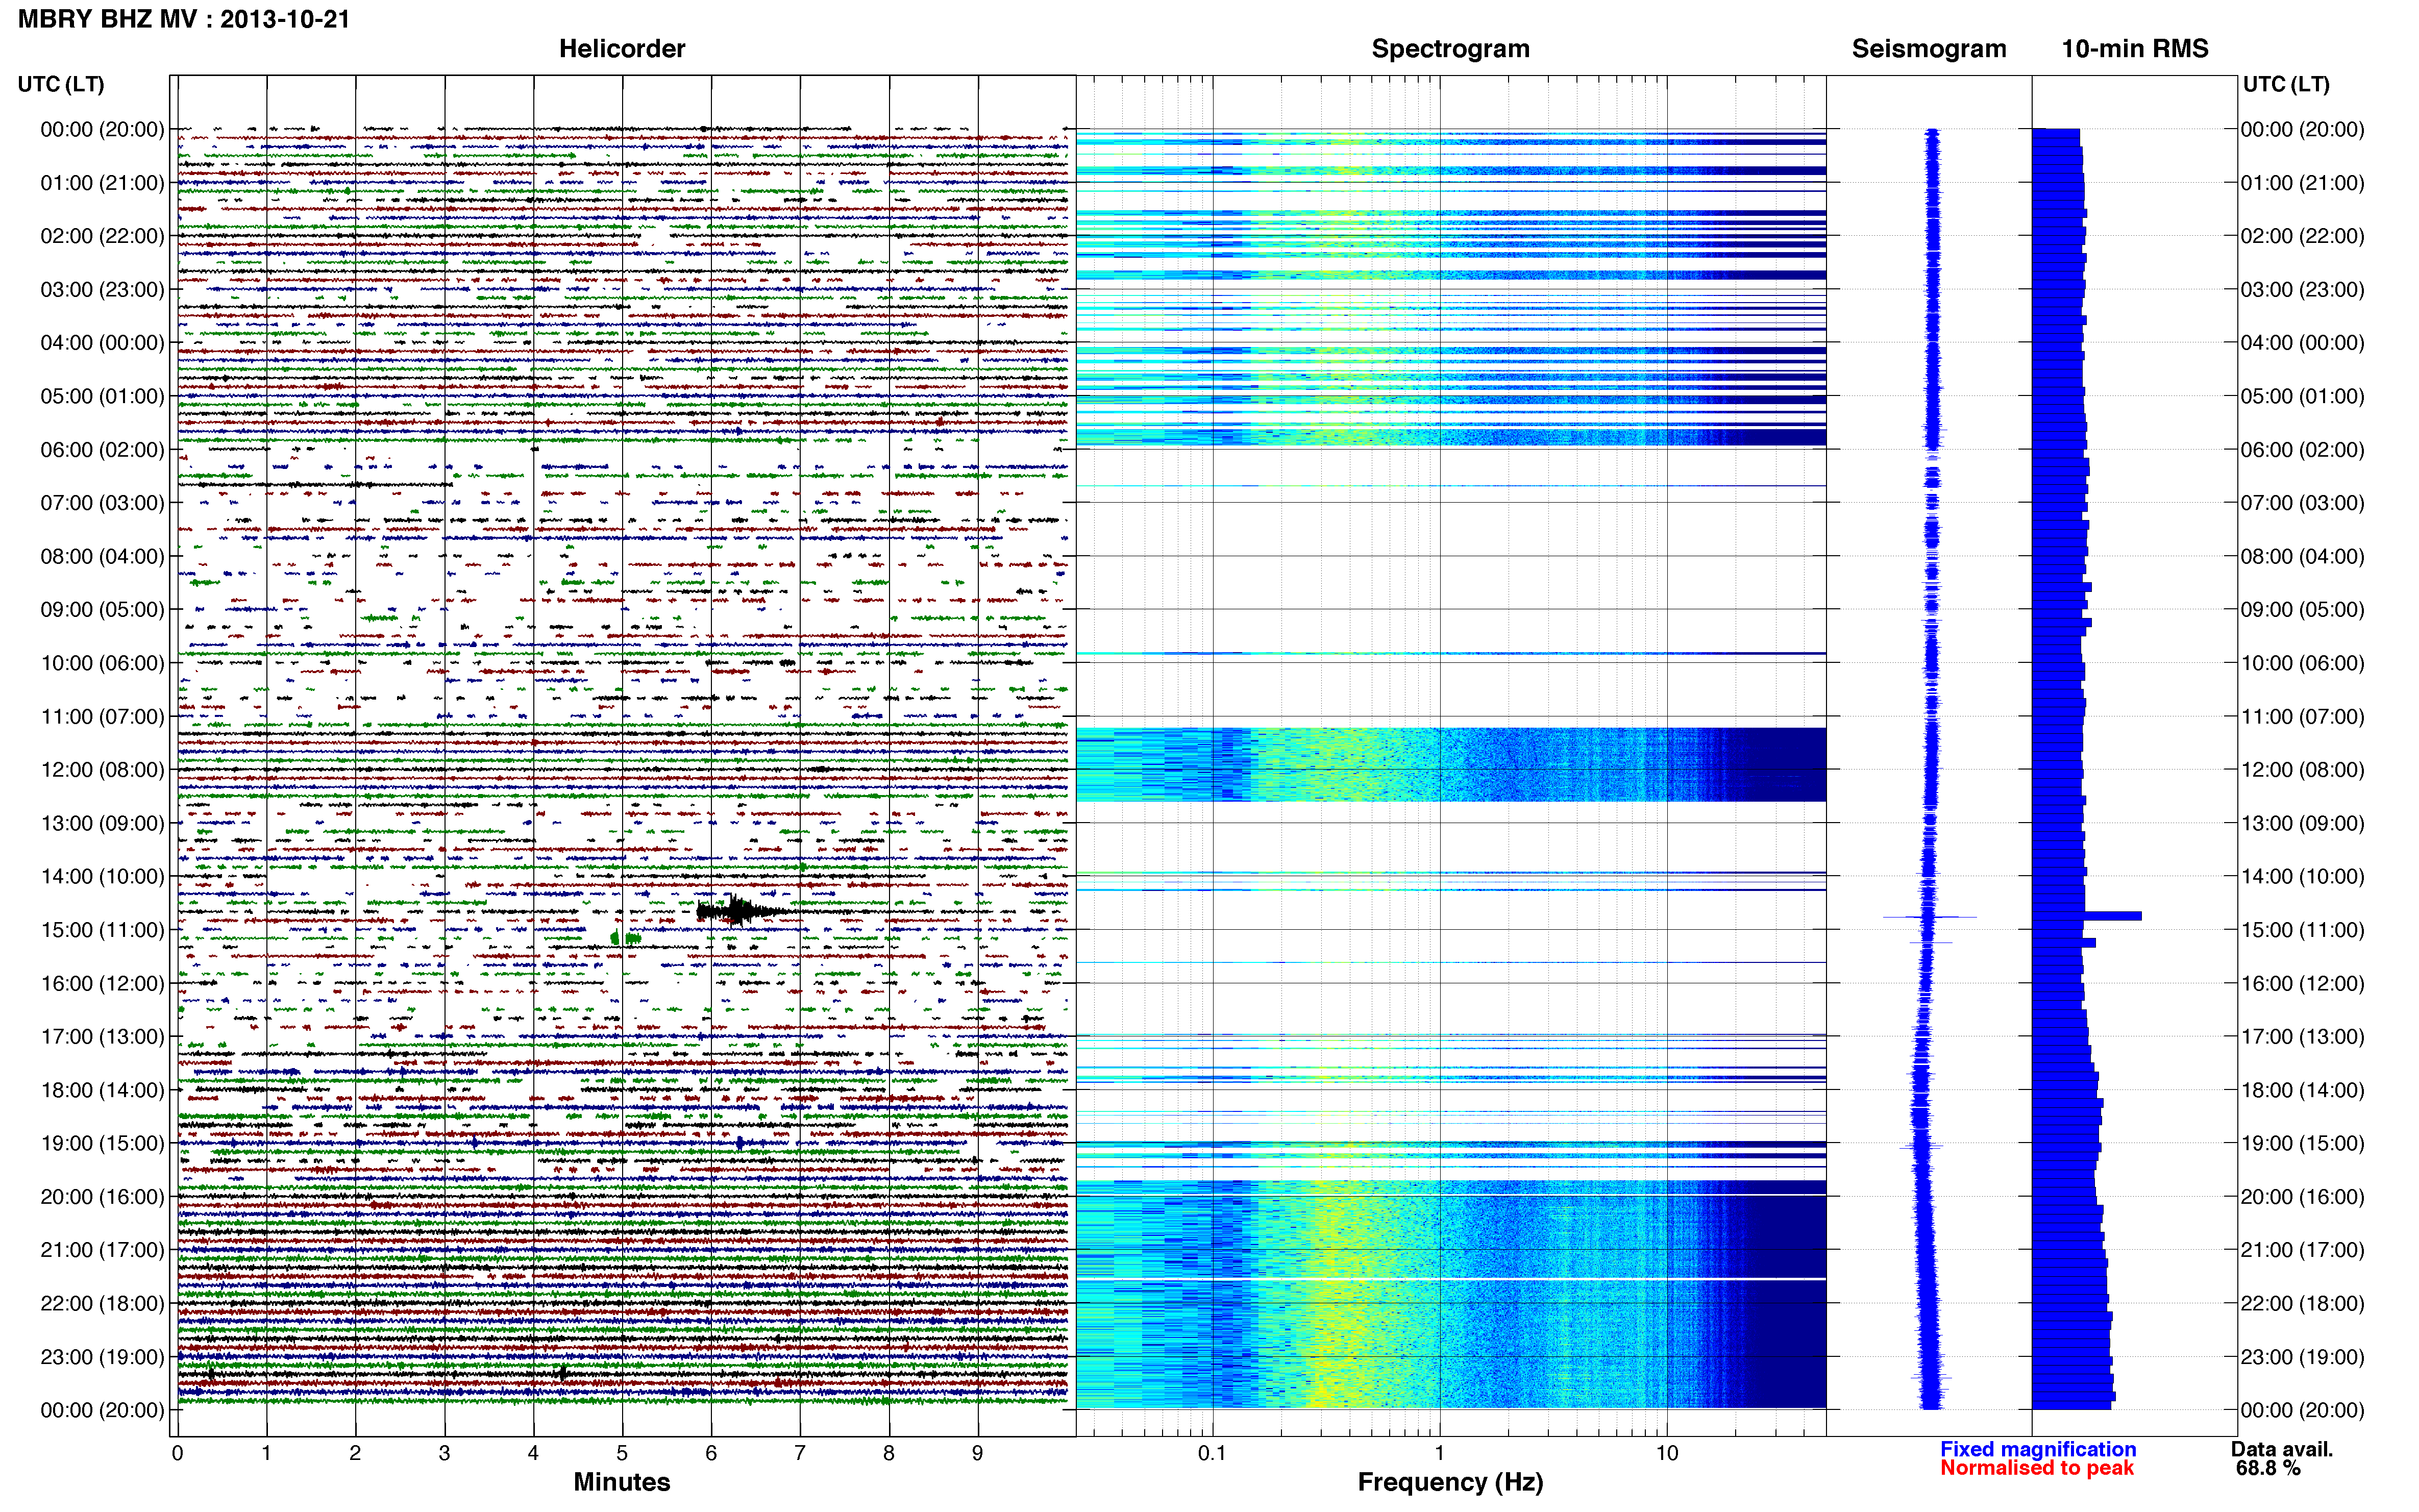Viewport: 2419px width, 1512px height.
Task: Click the '7' tick on the Minutes axis
Action: point(800,1454)
